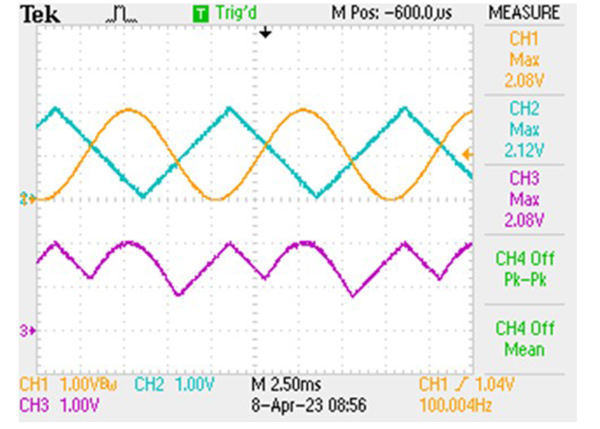The image size is (600, 429).
Task: Click the trigger position arrow at top
Action: (x=265, y=33)
